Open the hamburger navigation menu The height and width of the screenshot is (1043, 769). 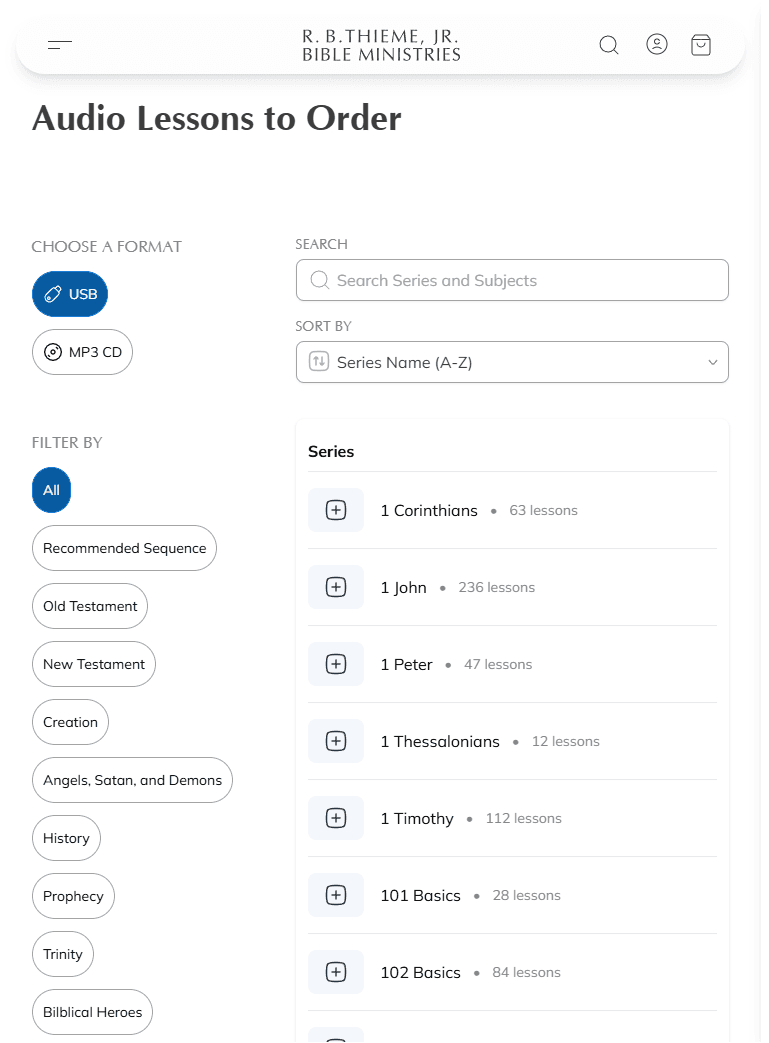coord(59,44)
